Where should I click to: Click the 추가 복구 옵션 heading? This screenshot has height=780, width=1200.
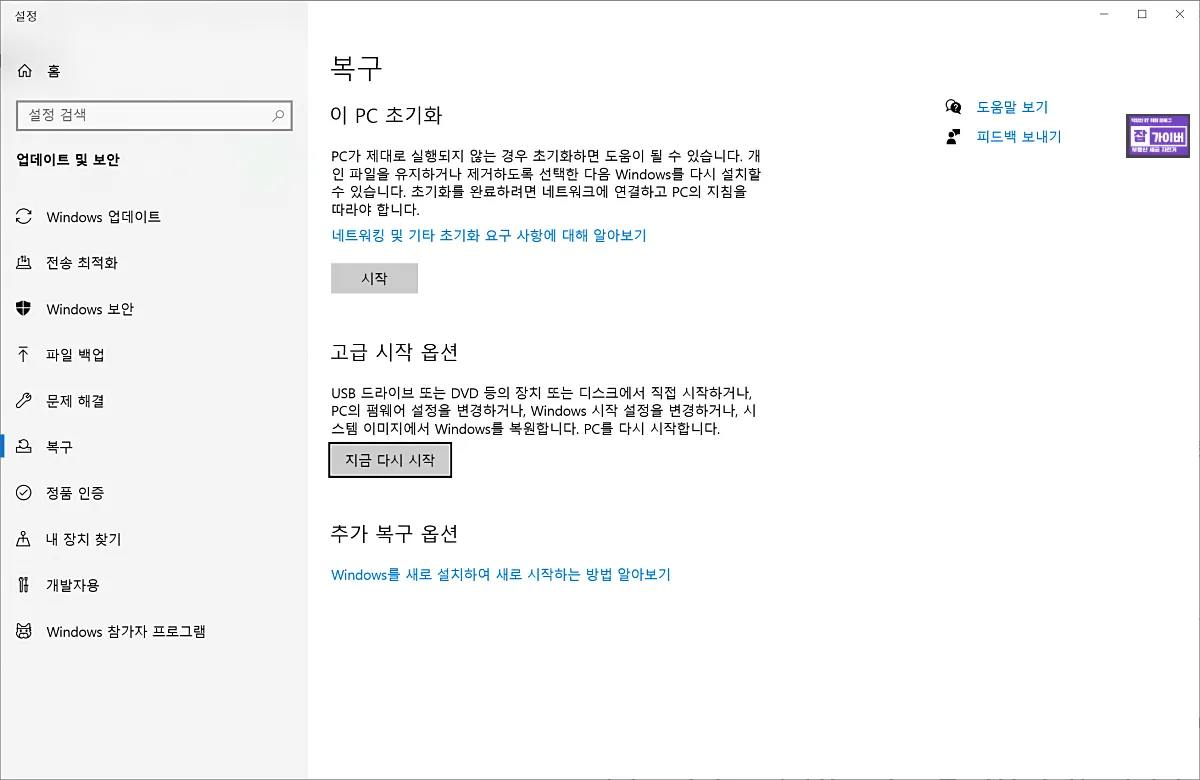394,533
